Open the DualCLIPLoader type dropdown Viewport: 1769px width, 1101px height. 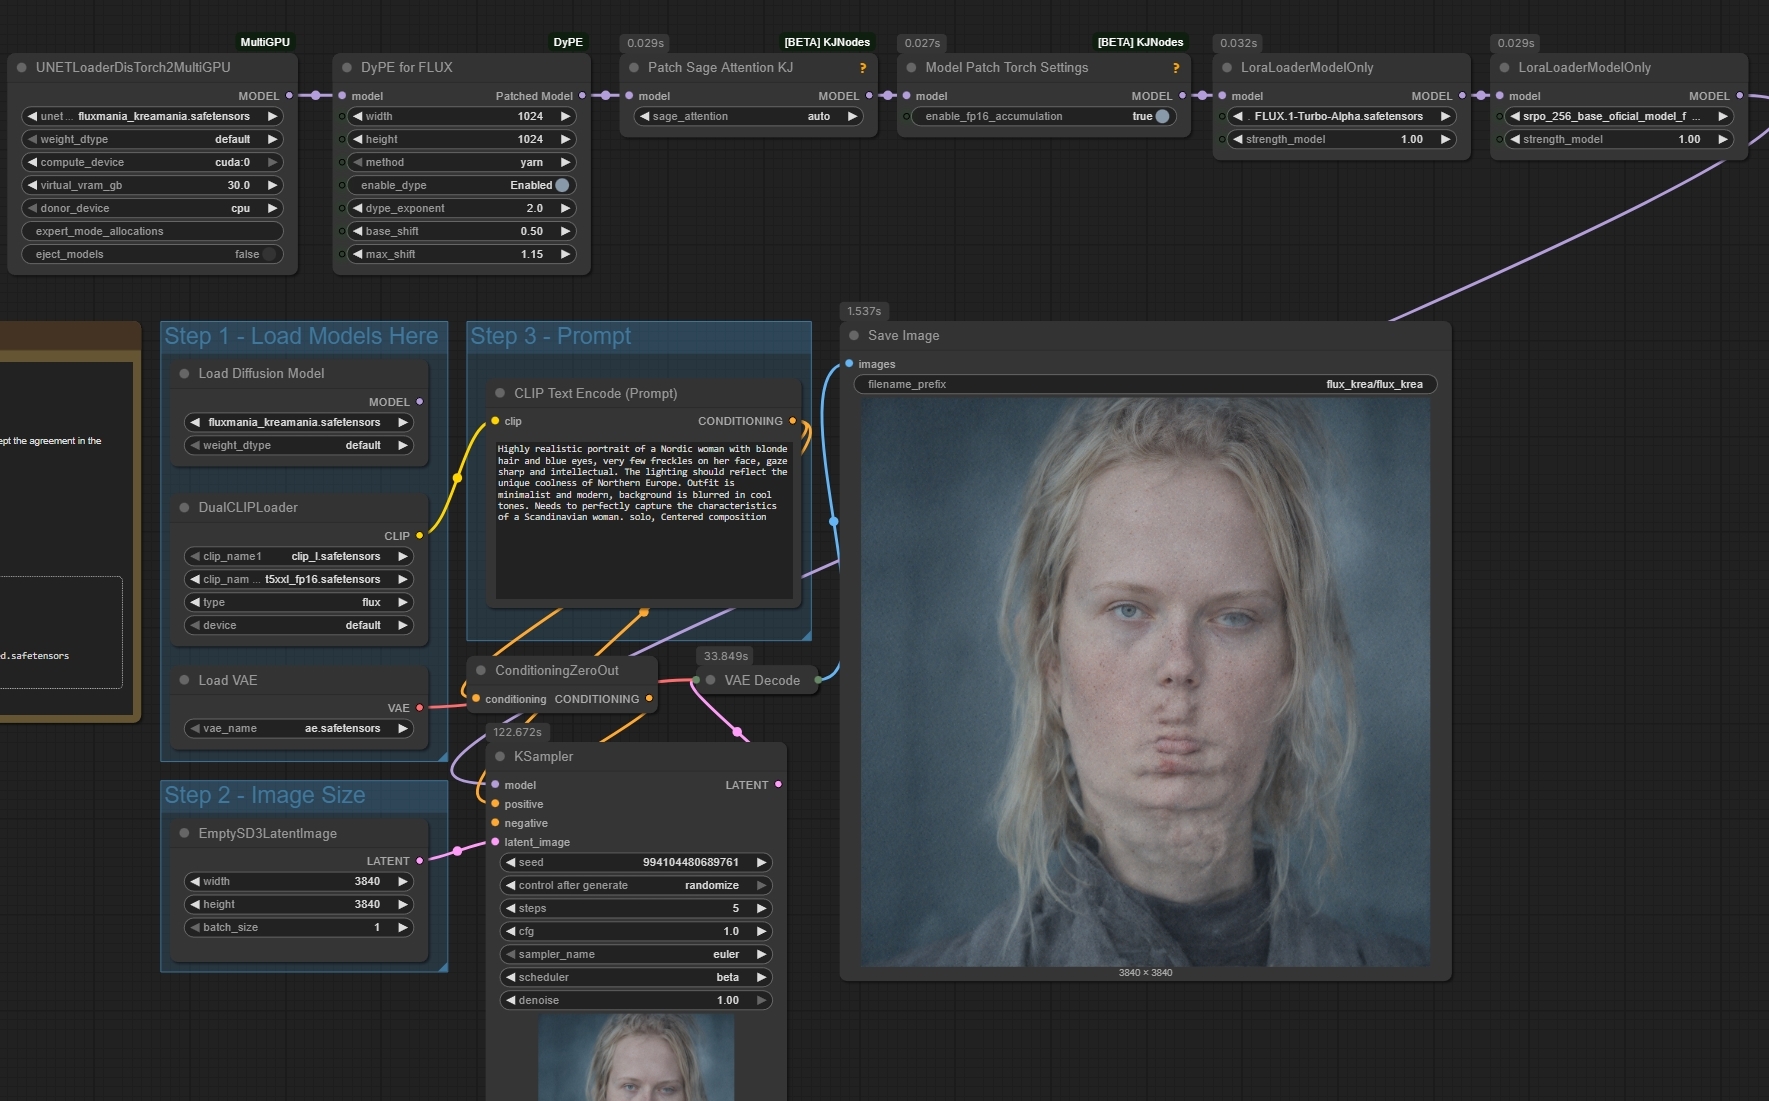click(298, 603)
